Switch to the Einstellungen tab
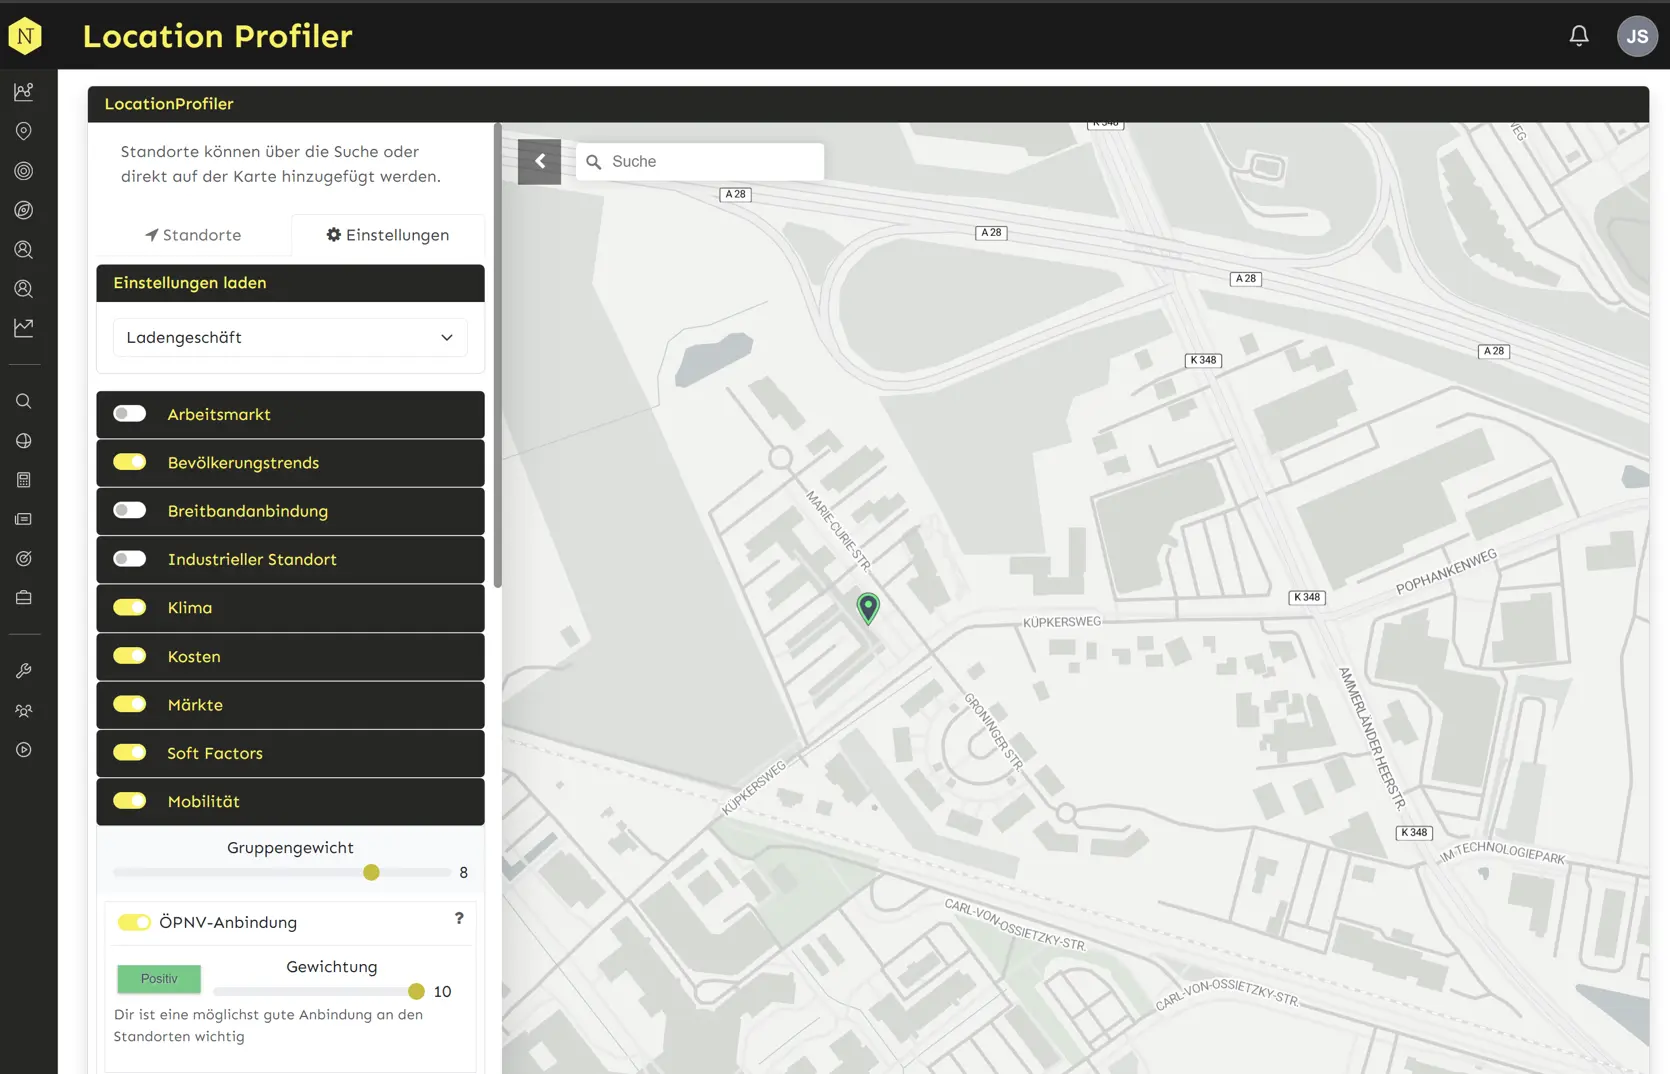This screenshot has width=1670, height=1074. 388,235
